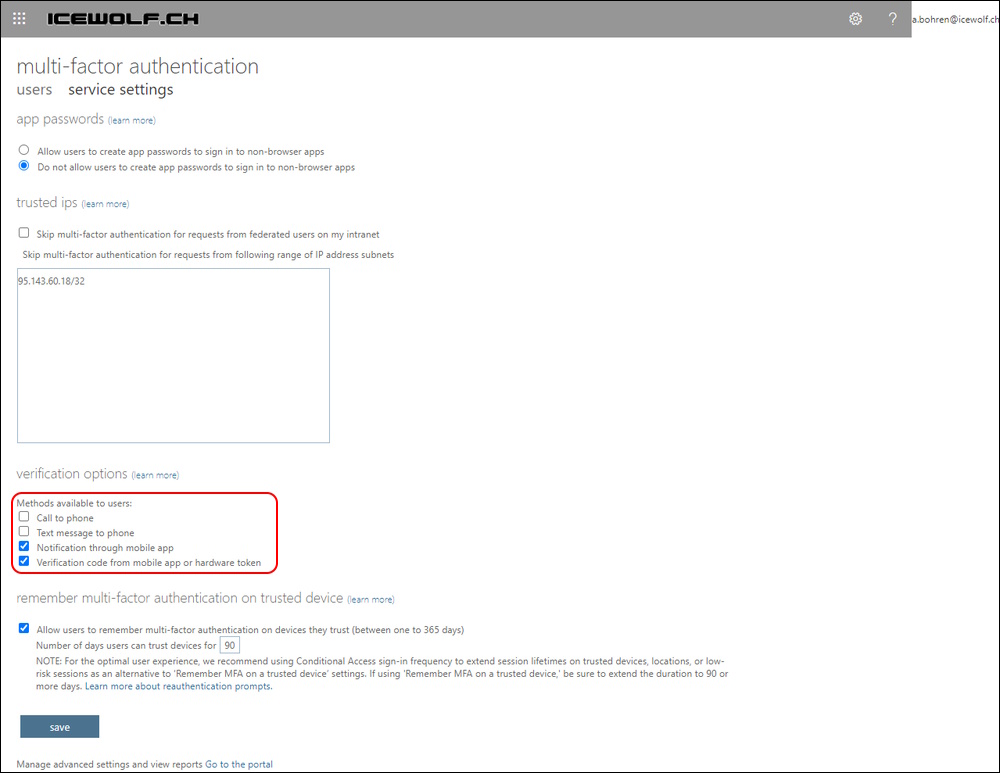Click the remember multi-factor authentication on trusted device heading
The image size is (1000, 773).
180,598
